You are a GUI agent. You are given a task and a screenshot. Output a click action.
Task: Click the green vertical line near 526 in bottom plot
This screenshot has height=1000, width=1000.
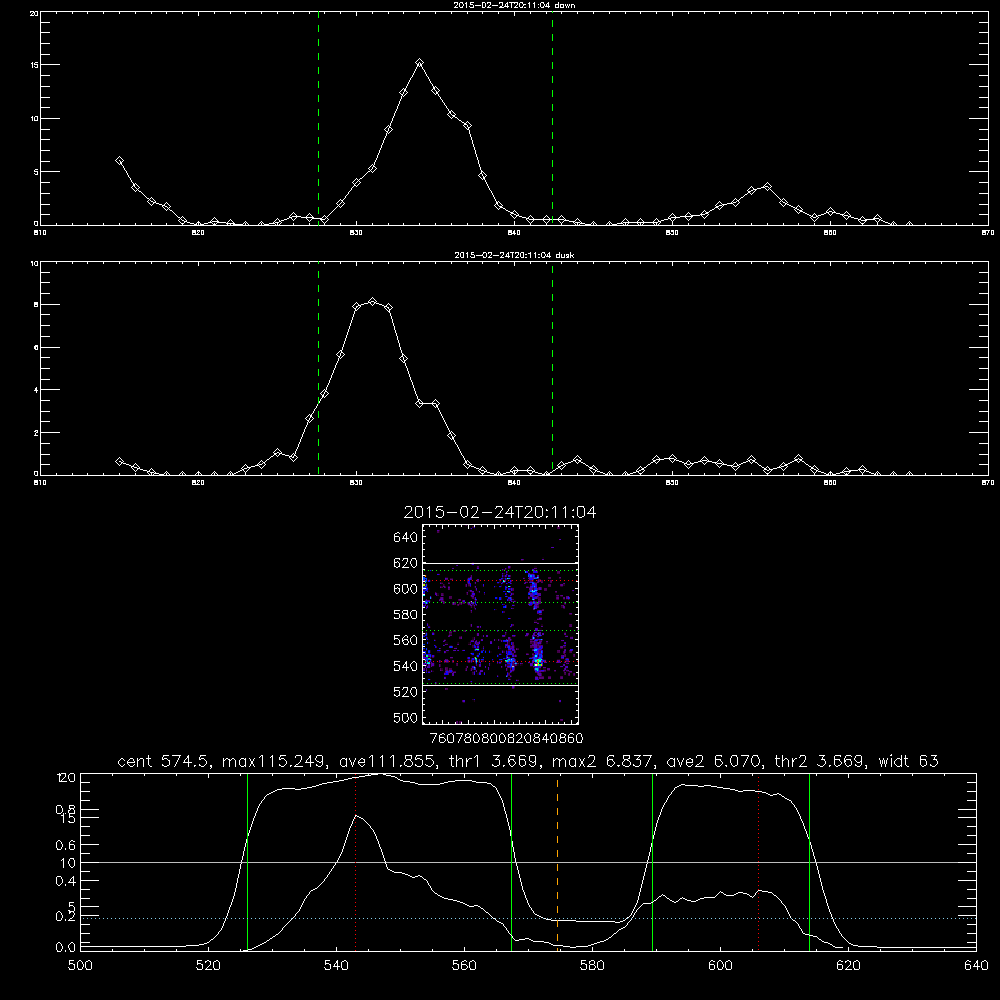[x=247, y=861]
